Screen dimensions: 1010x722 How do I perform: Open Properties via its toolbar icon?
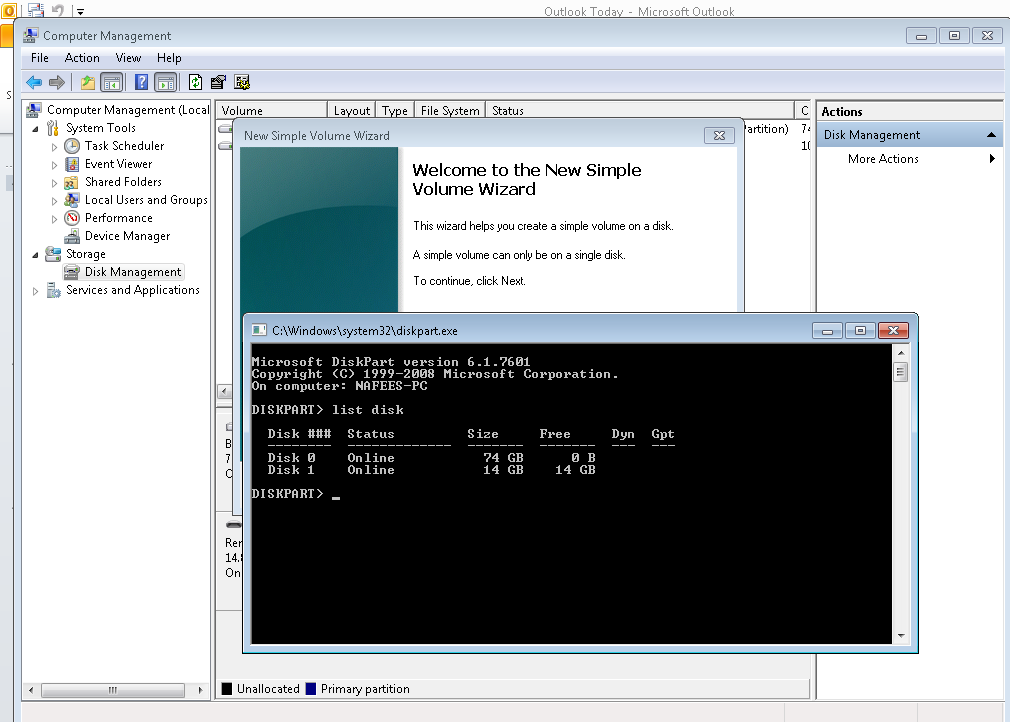click(x=216, y=81)
